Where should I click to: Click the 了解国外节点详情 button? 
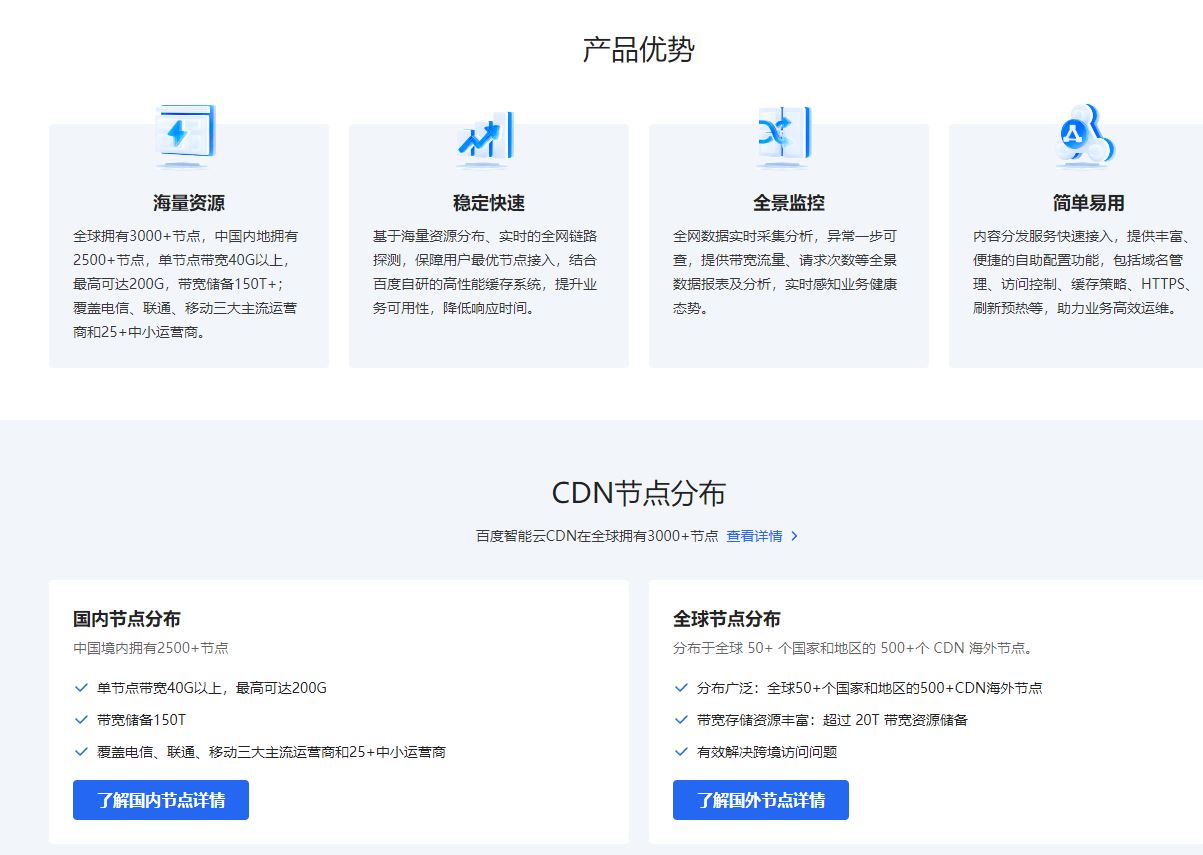point(761,800)
